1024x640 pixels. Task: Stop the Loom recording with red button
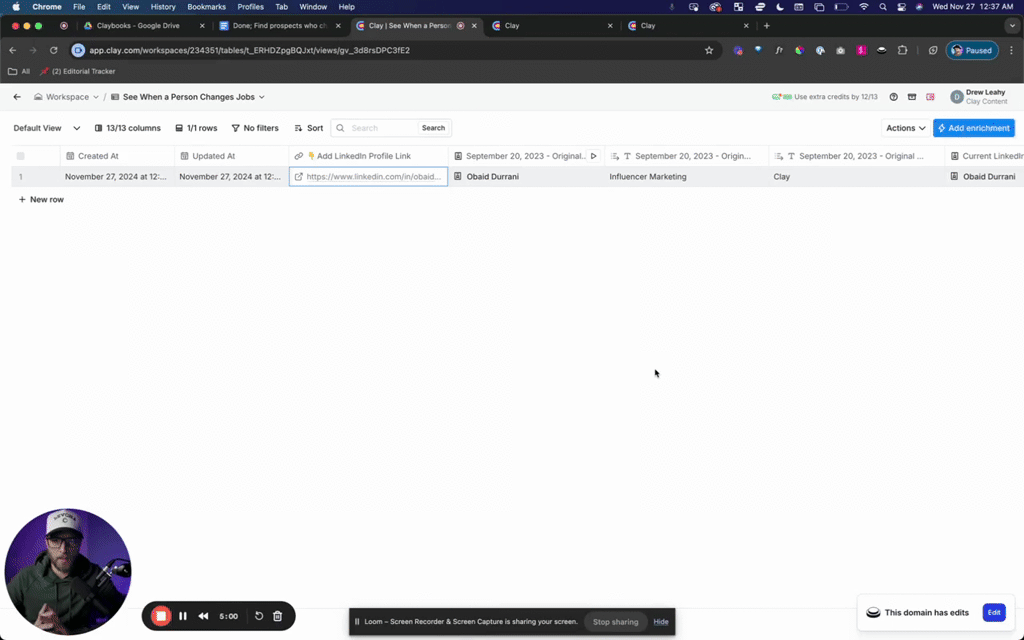160,616
